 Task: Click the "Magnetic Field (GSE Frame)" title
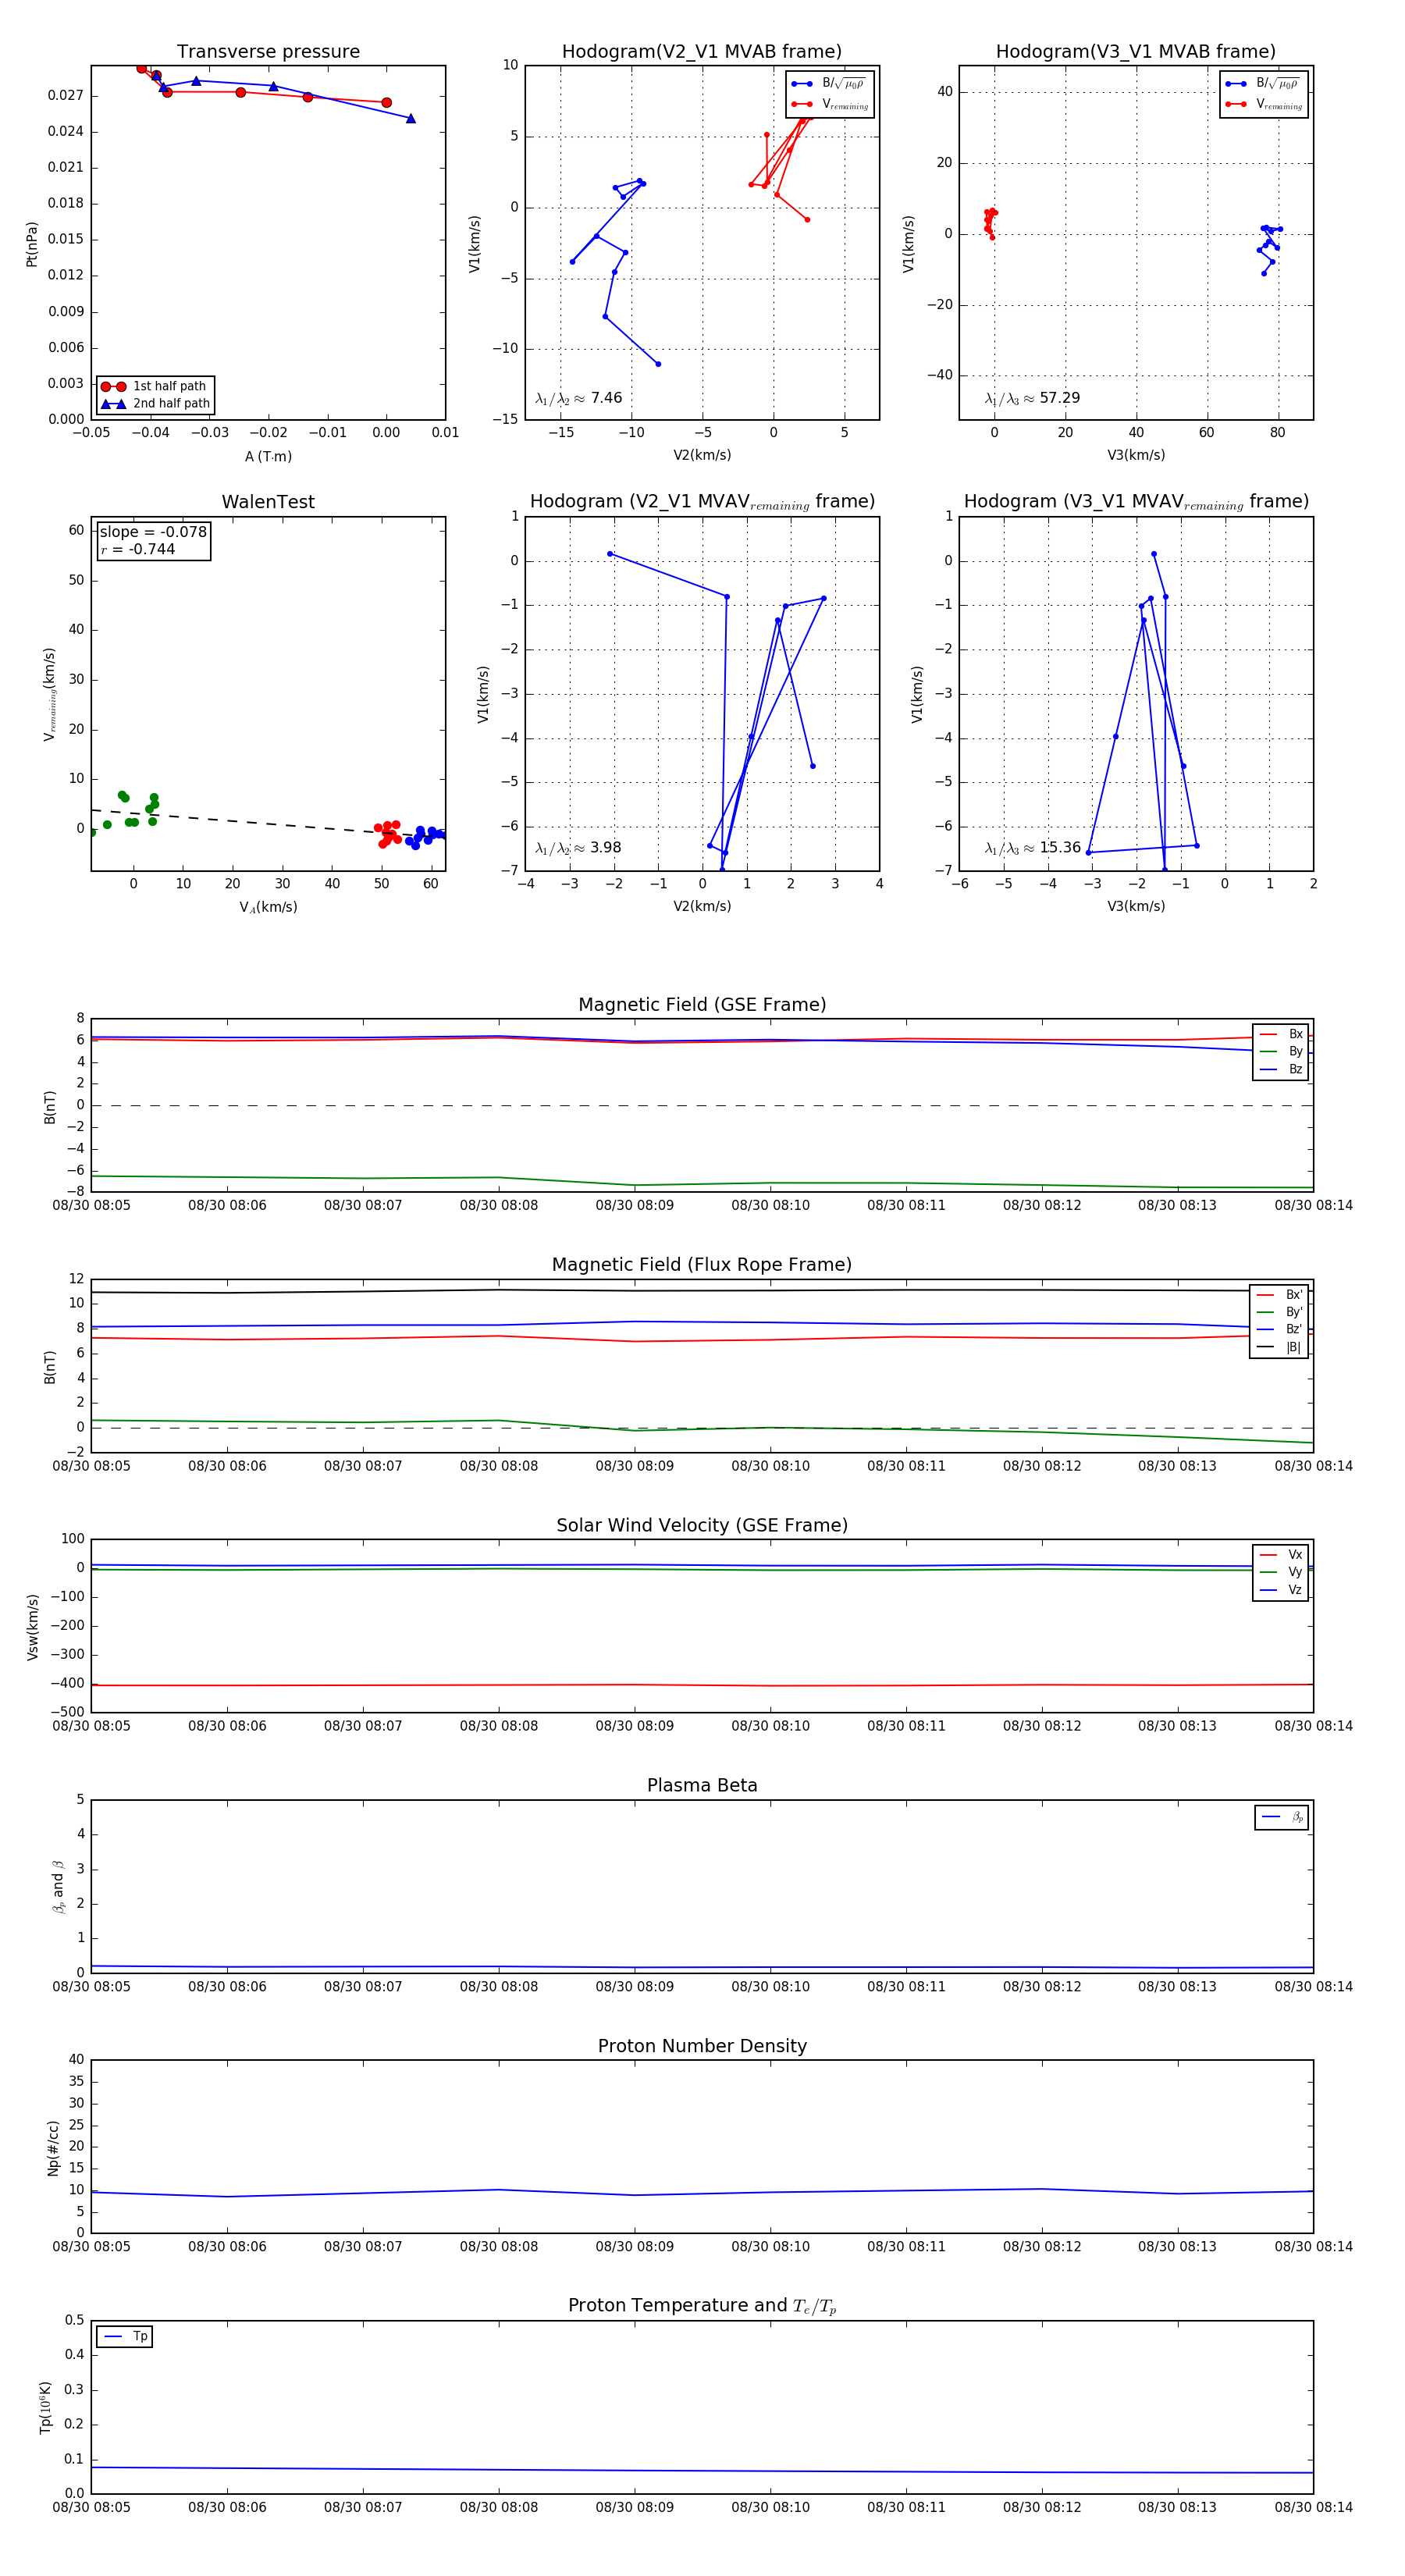[x=702, y=1005]
